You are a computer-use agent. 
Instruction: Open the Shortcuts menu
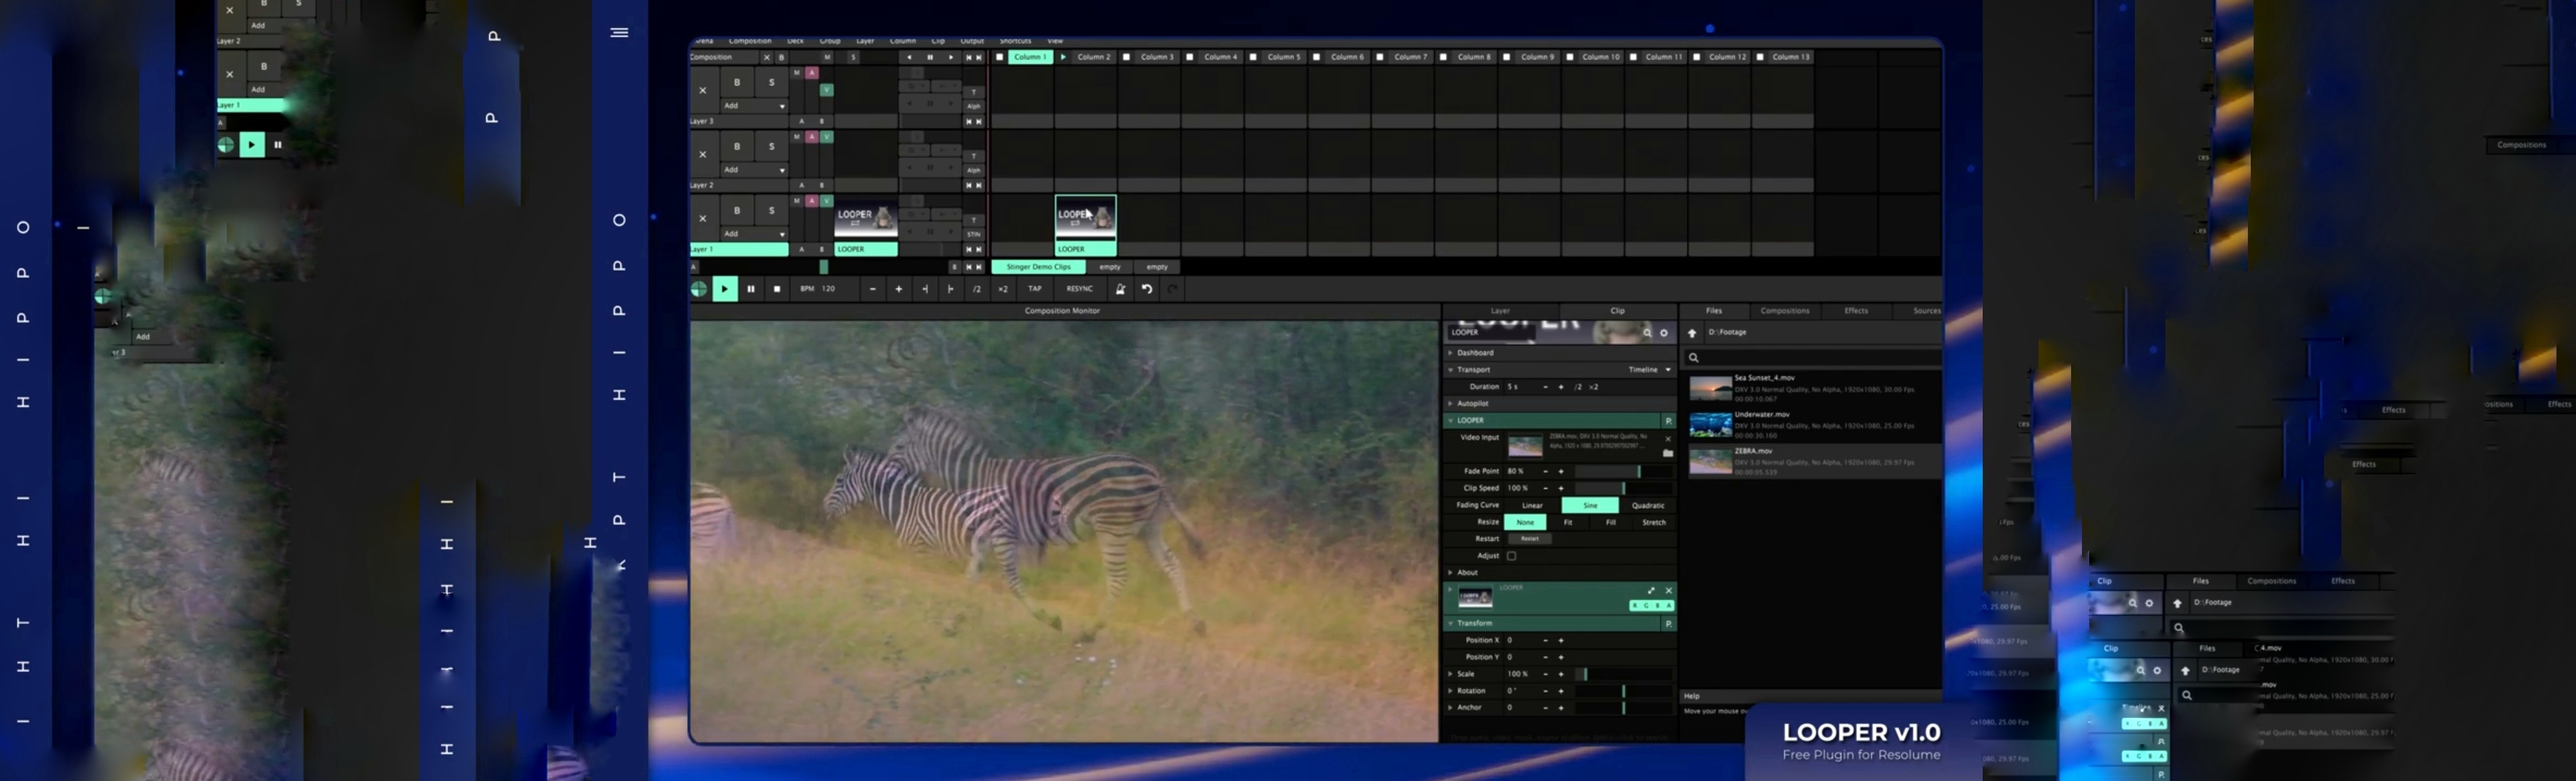tap(1015, 41)
